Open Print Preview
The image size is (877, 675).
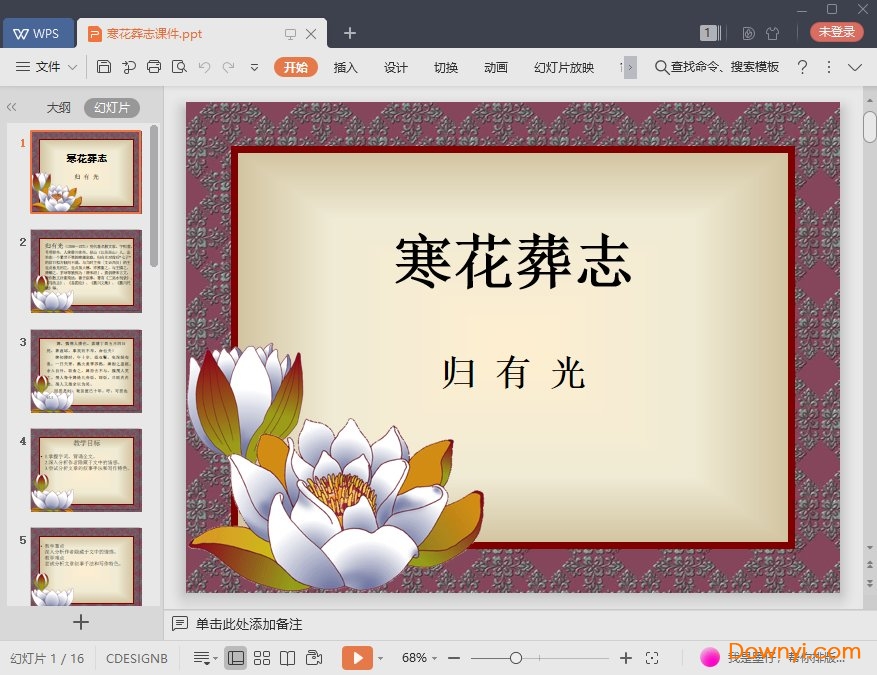180,66
